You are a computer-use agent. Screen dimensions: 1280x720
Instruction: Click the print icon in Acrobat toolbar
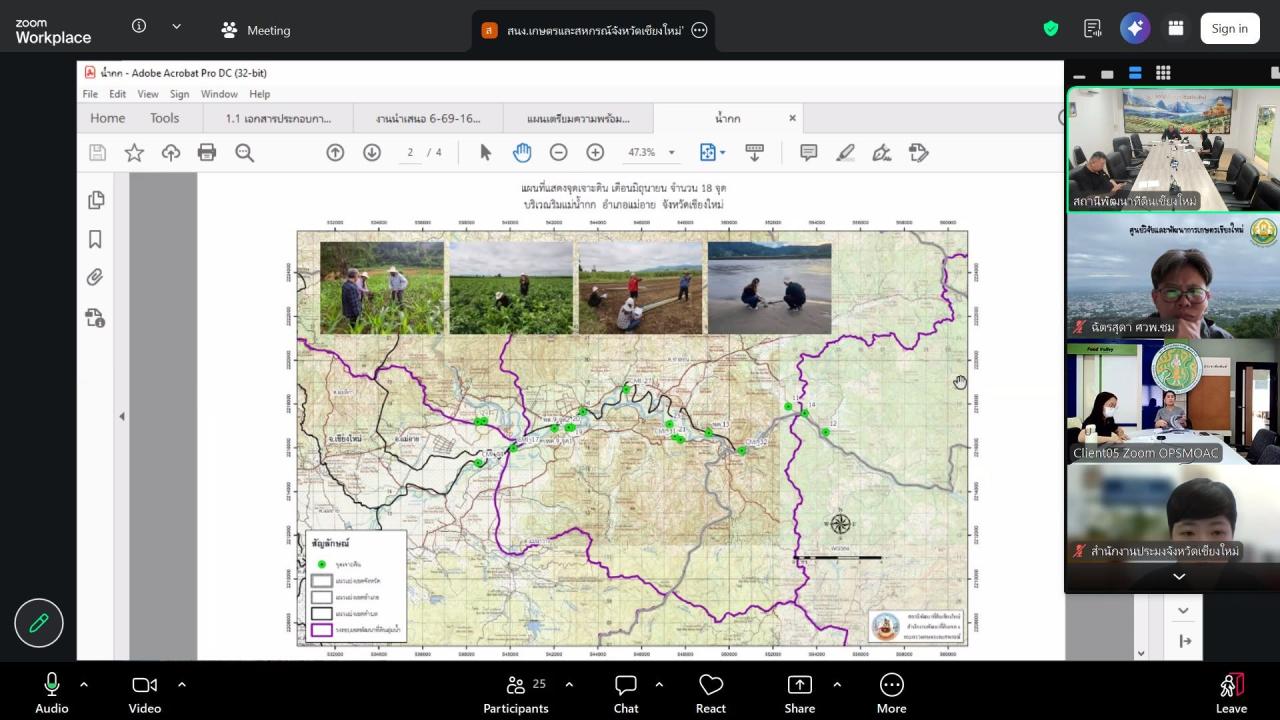pyautogui.click(x=207, y=153)
